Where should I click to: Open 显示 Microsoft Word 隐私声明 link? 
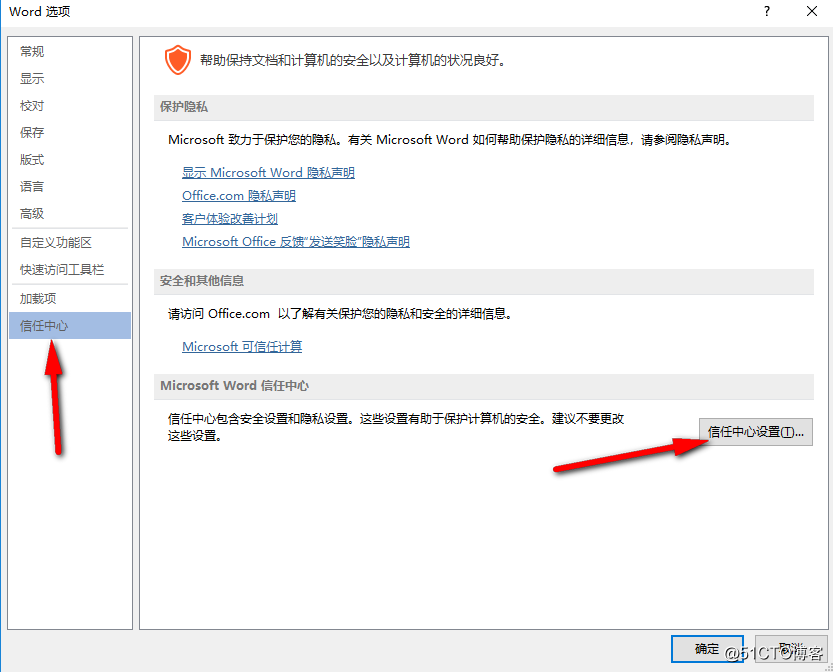coord(268,173)
